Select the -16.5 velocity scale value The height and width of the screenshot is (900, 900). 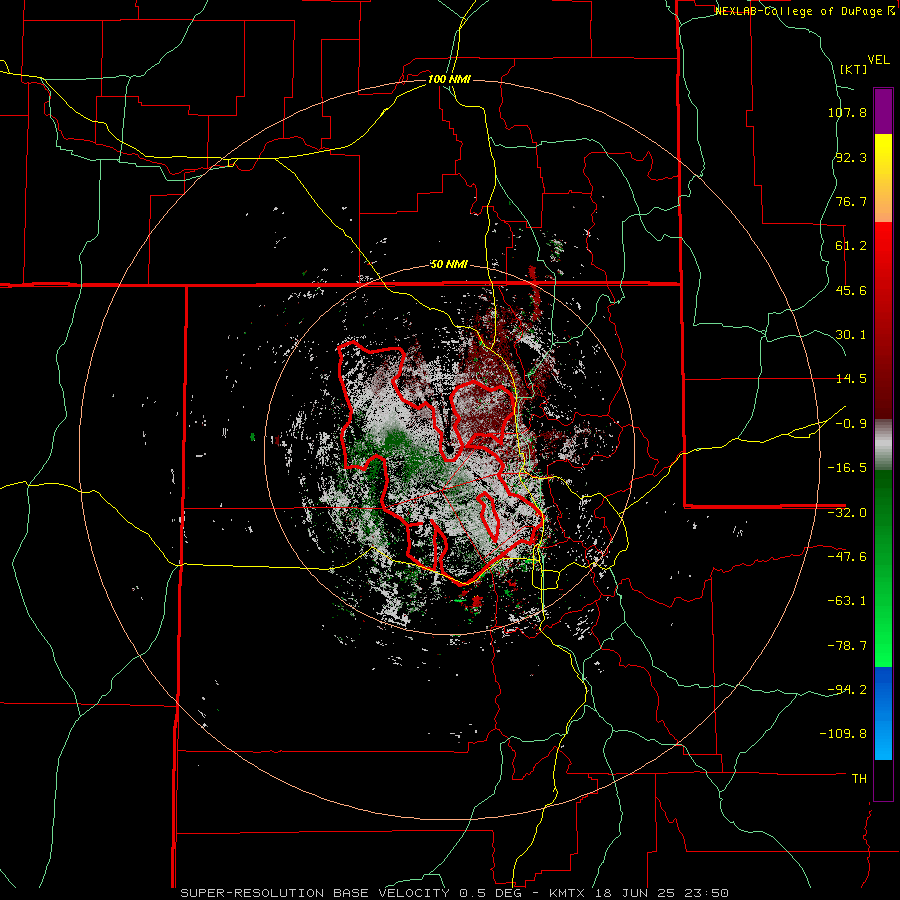point(847,468)
